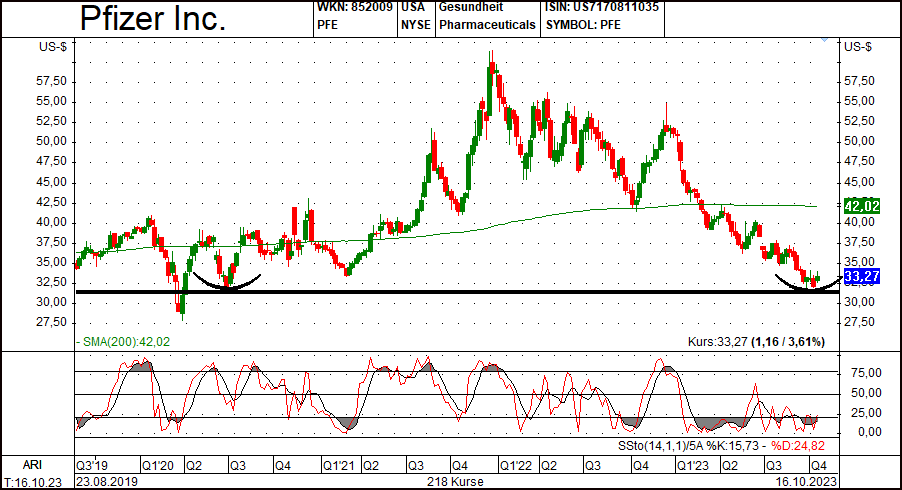
Task: Select 0,00 on the stochastic axis
Action: point(869,432)
